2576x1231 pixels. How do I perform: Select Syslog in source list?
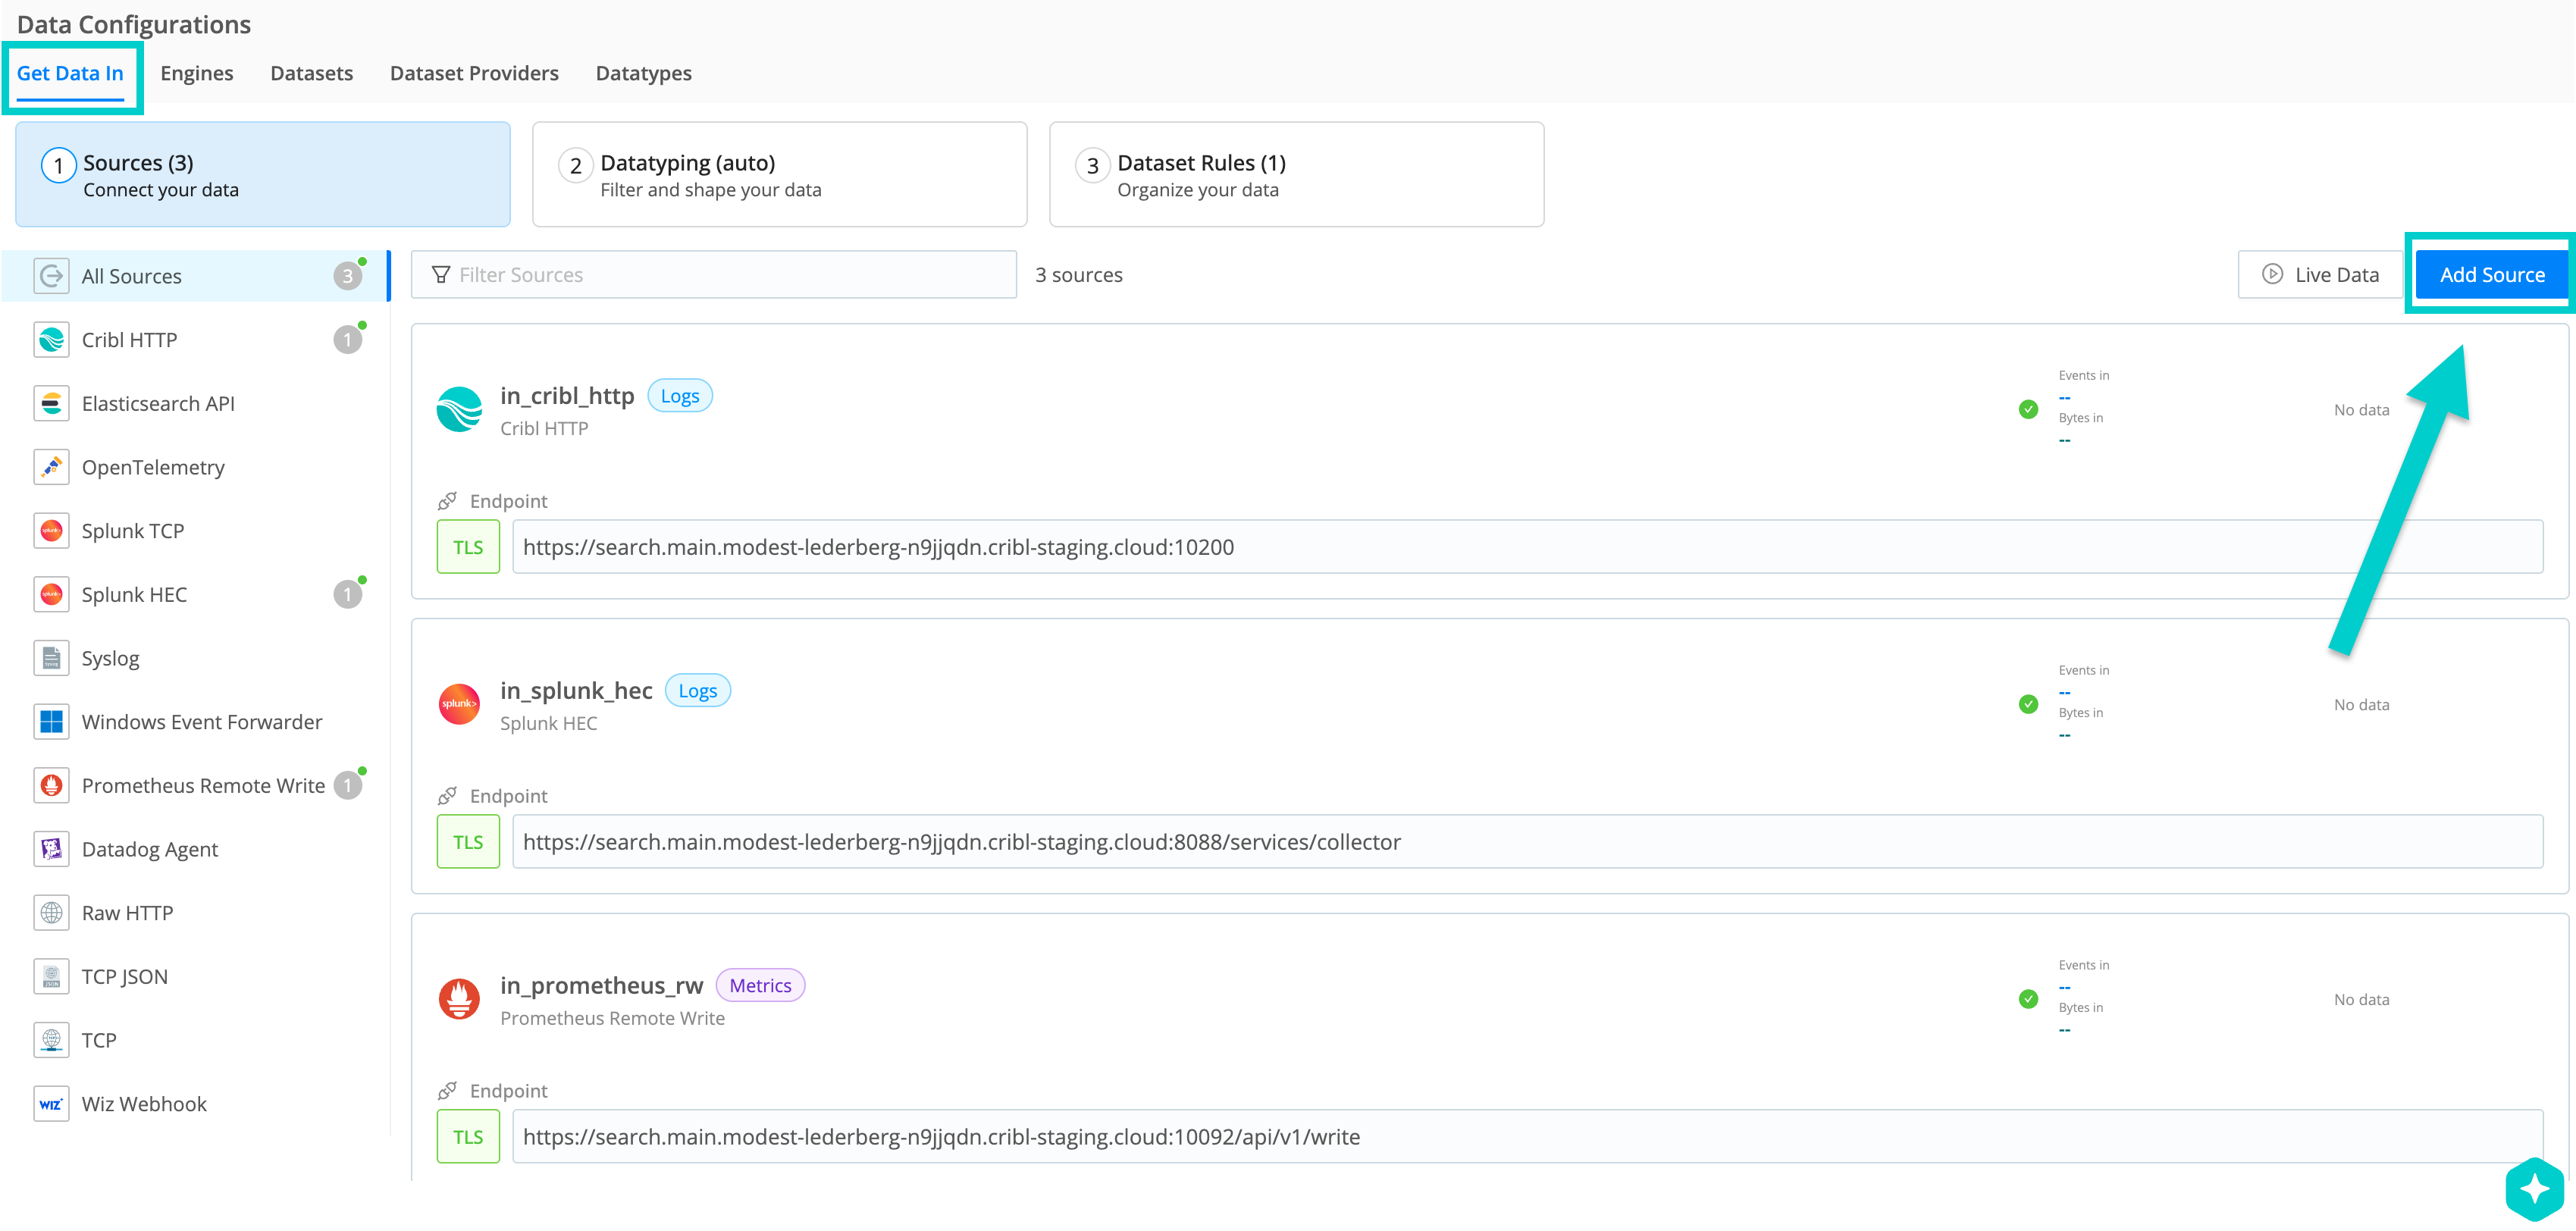click(x=195, y=658)
